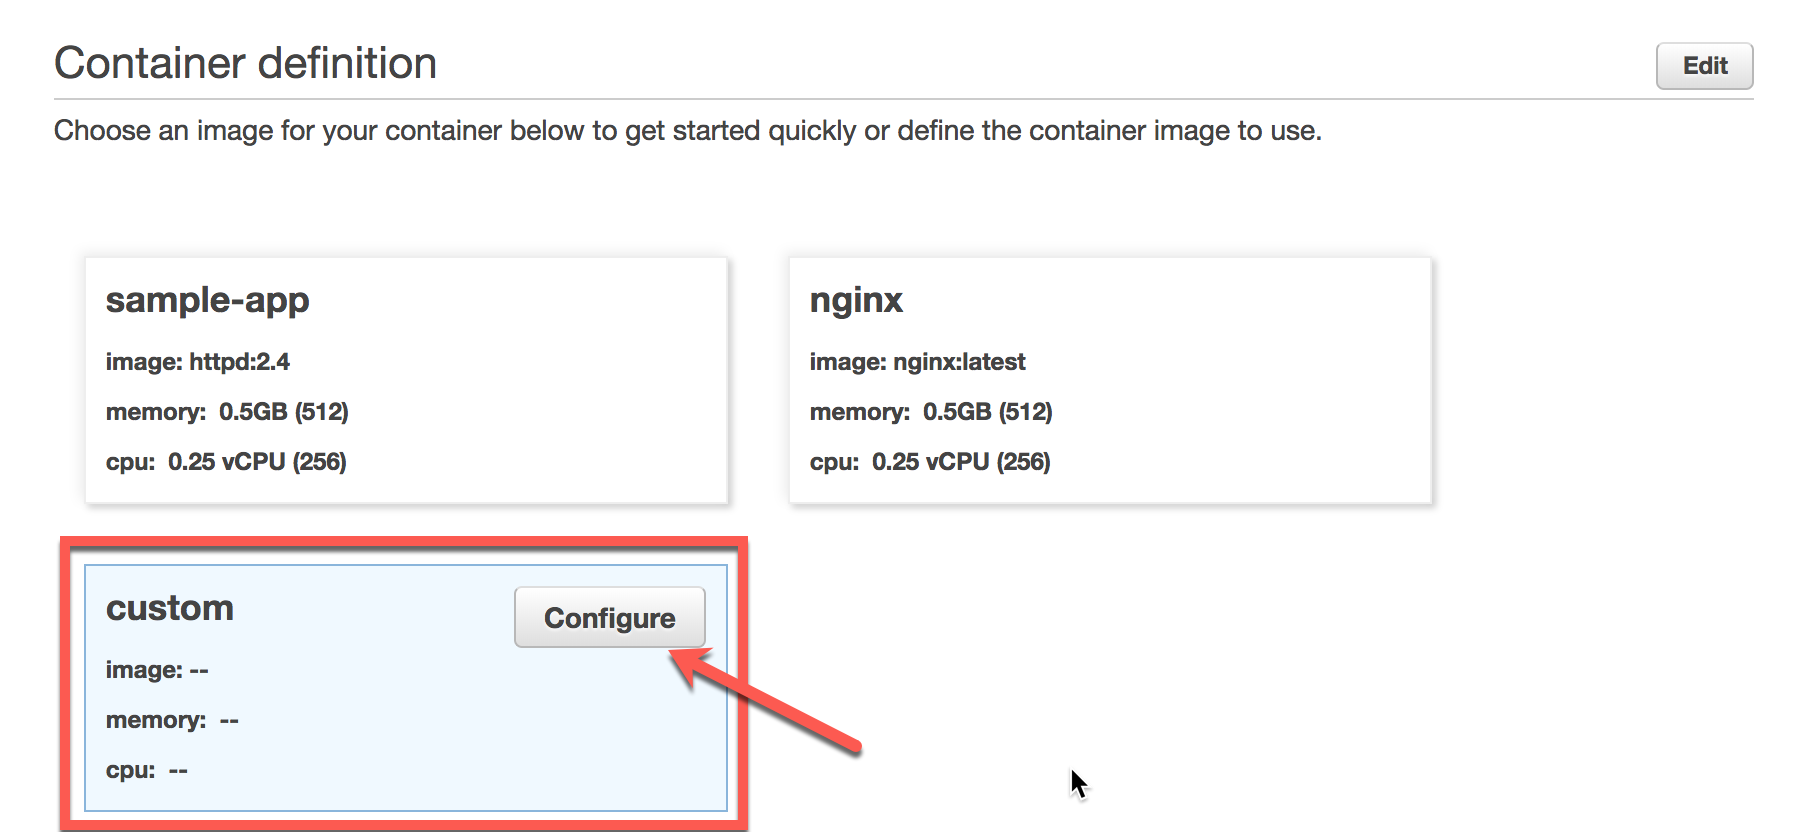Viewport: 1810px width, 832px height.
Task: Click the Container definition heading
Action: pyautogui.click(x=246, y=62)
